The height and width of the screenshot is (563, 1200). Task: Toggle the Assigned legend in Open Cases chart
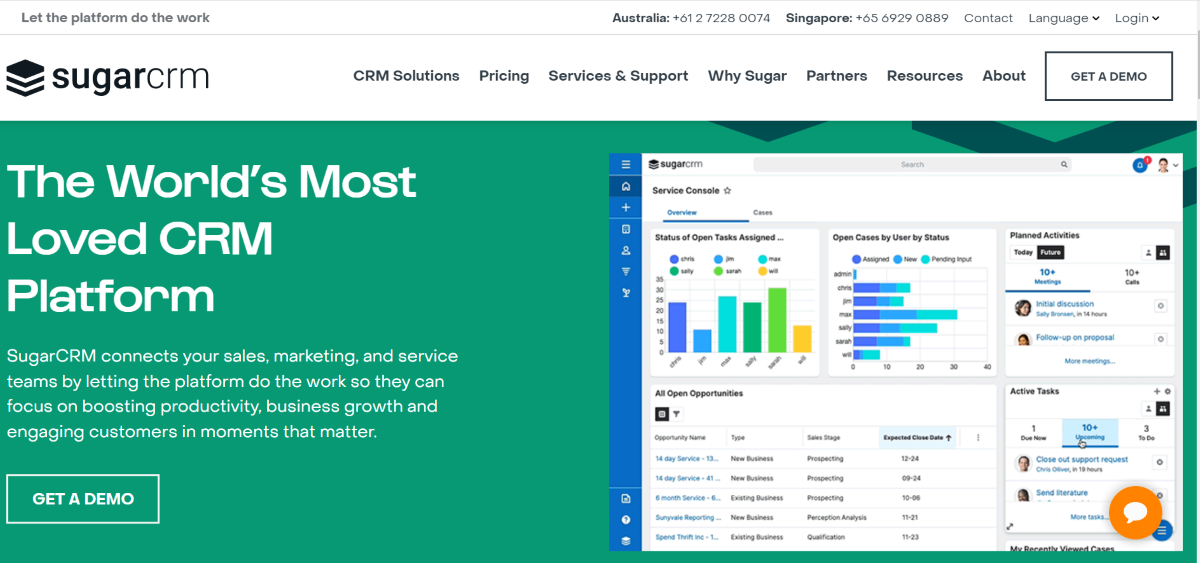click(870, 259)
